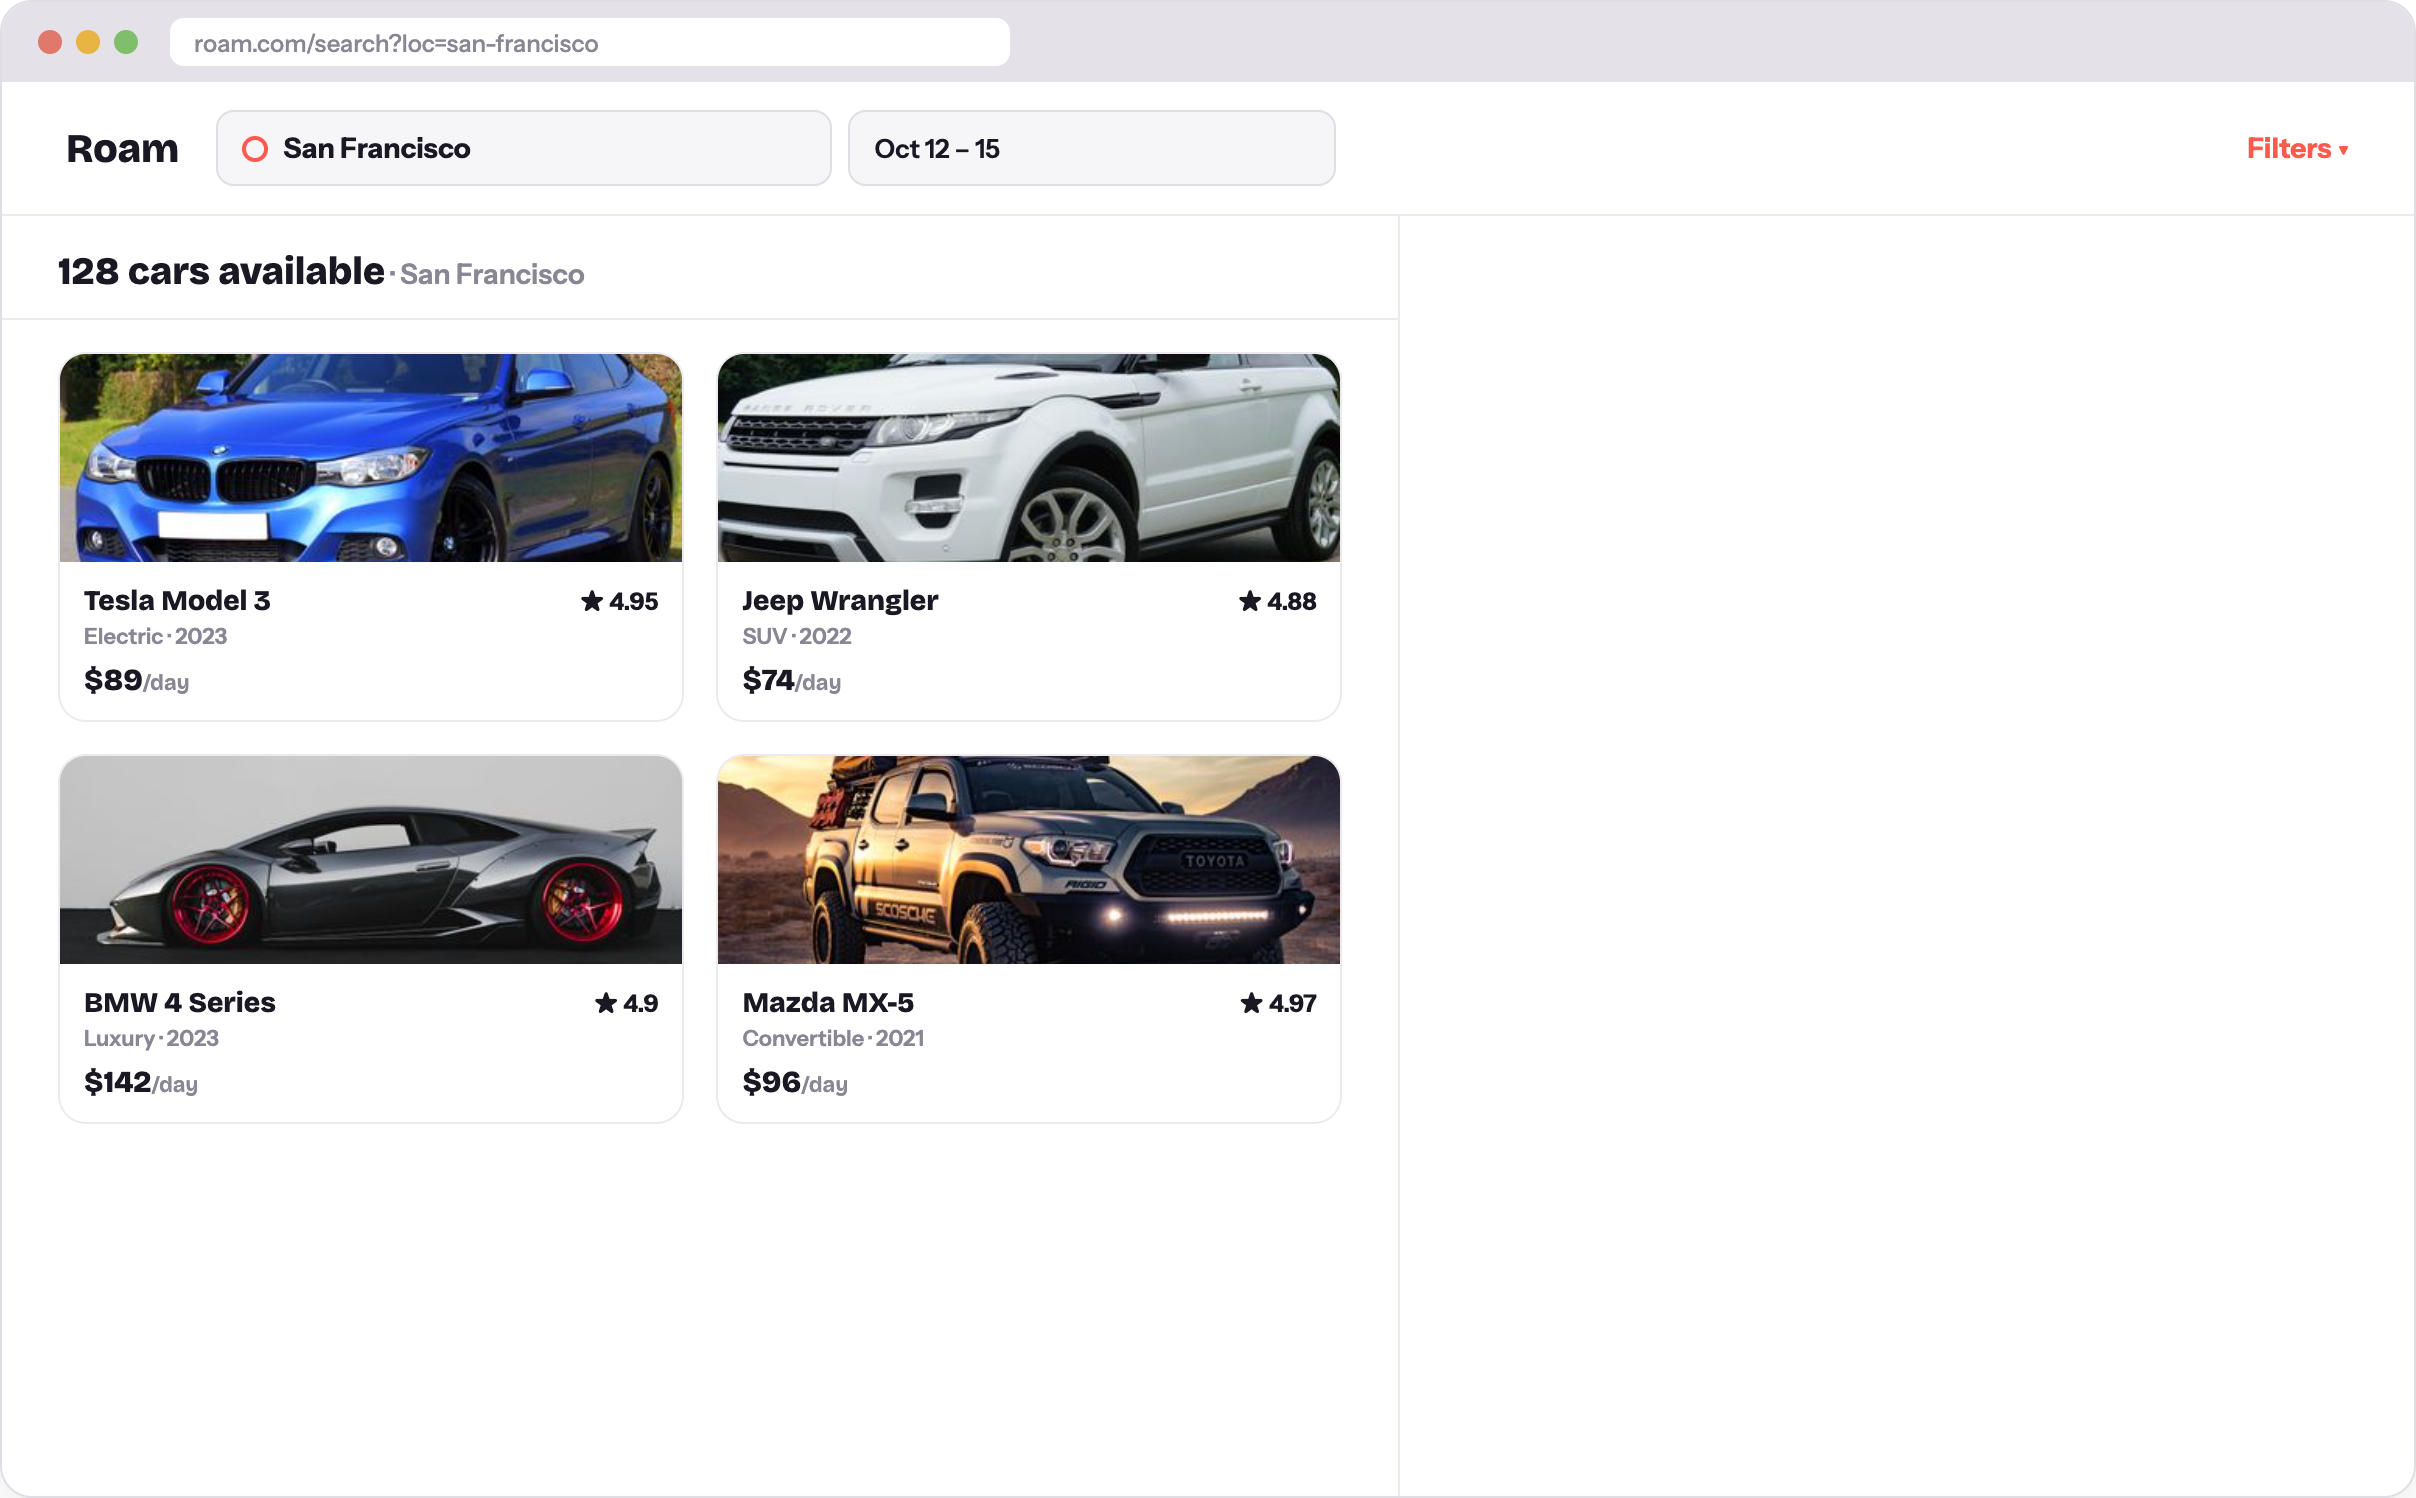This screenshot has width=2416, height=1498.
Task: Open the Jeep Wrangler car photo
Action: click(x=1029, y=458)
